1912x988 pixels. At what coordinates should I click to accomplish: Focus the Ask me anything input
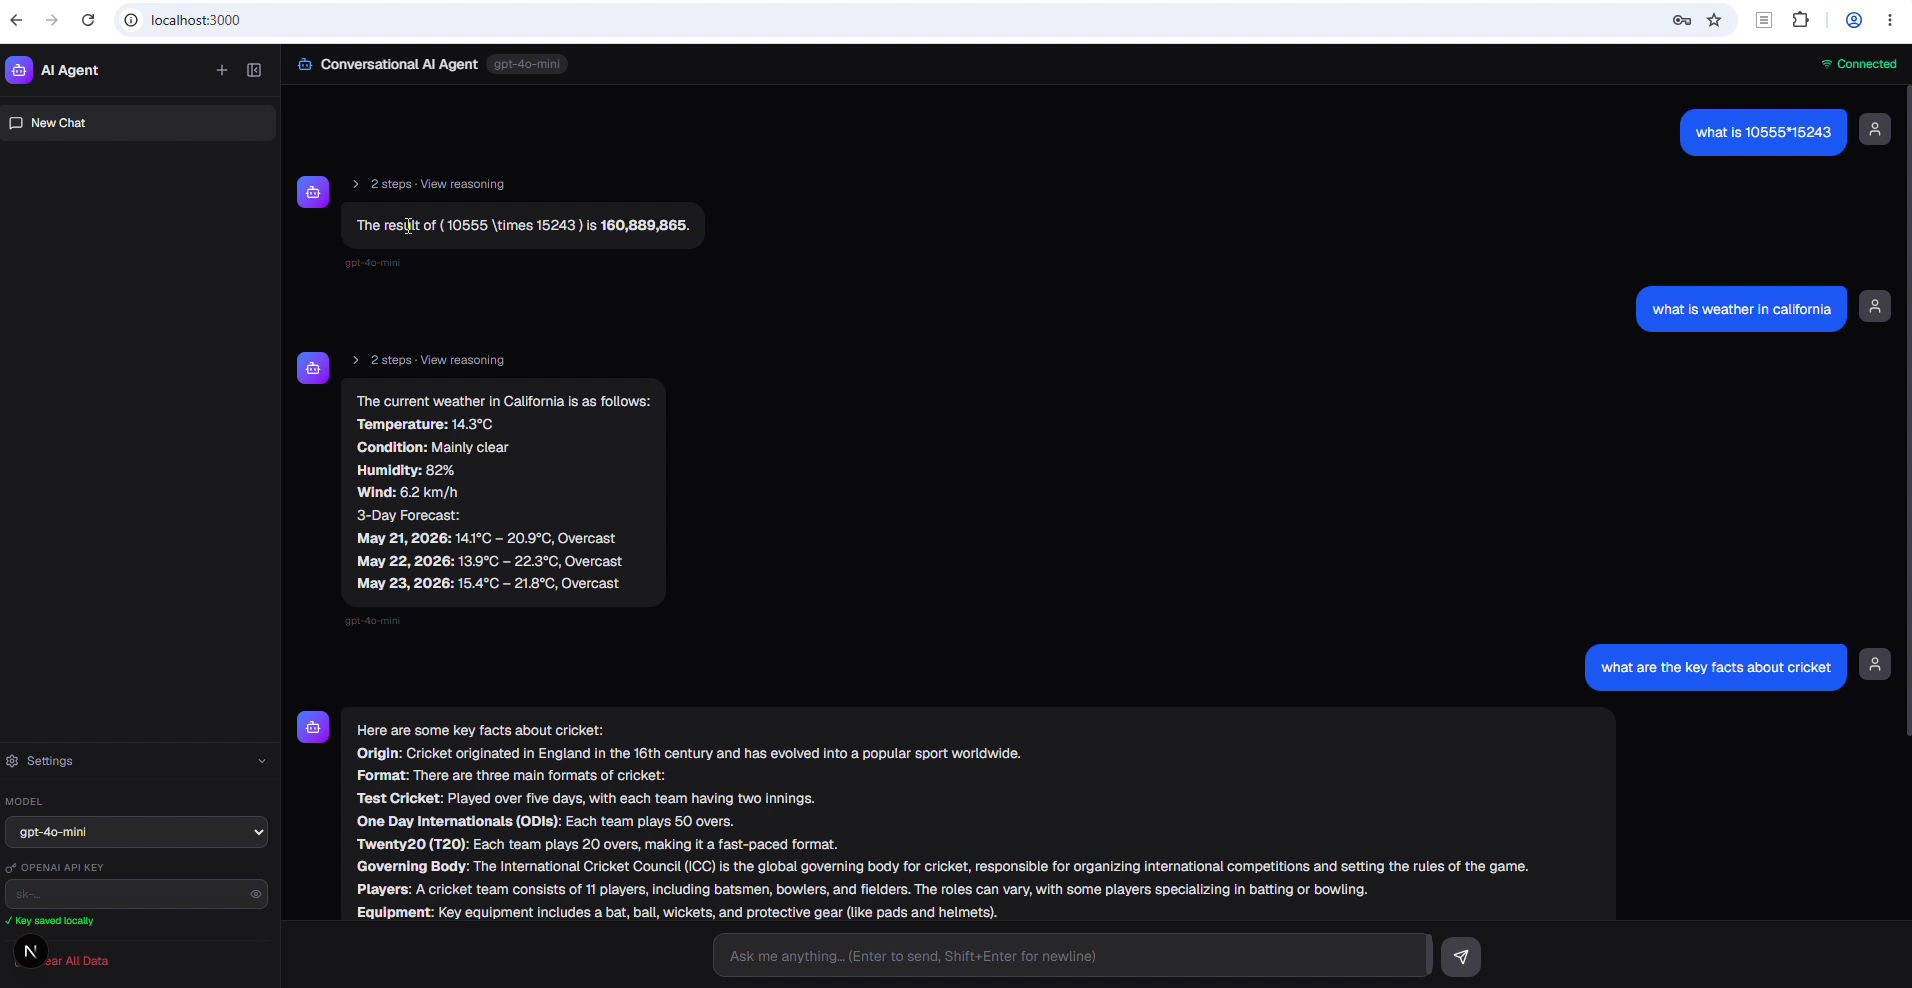(1070, 956)
